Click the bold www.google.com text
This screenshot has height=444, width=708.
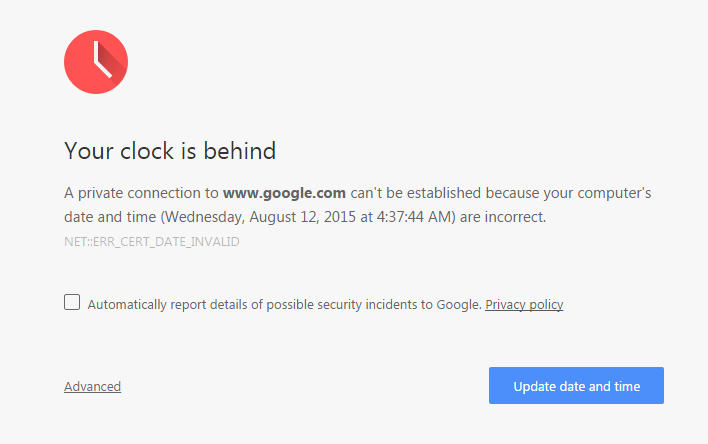coord(284,193)
